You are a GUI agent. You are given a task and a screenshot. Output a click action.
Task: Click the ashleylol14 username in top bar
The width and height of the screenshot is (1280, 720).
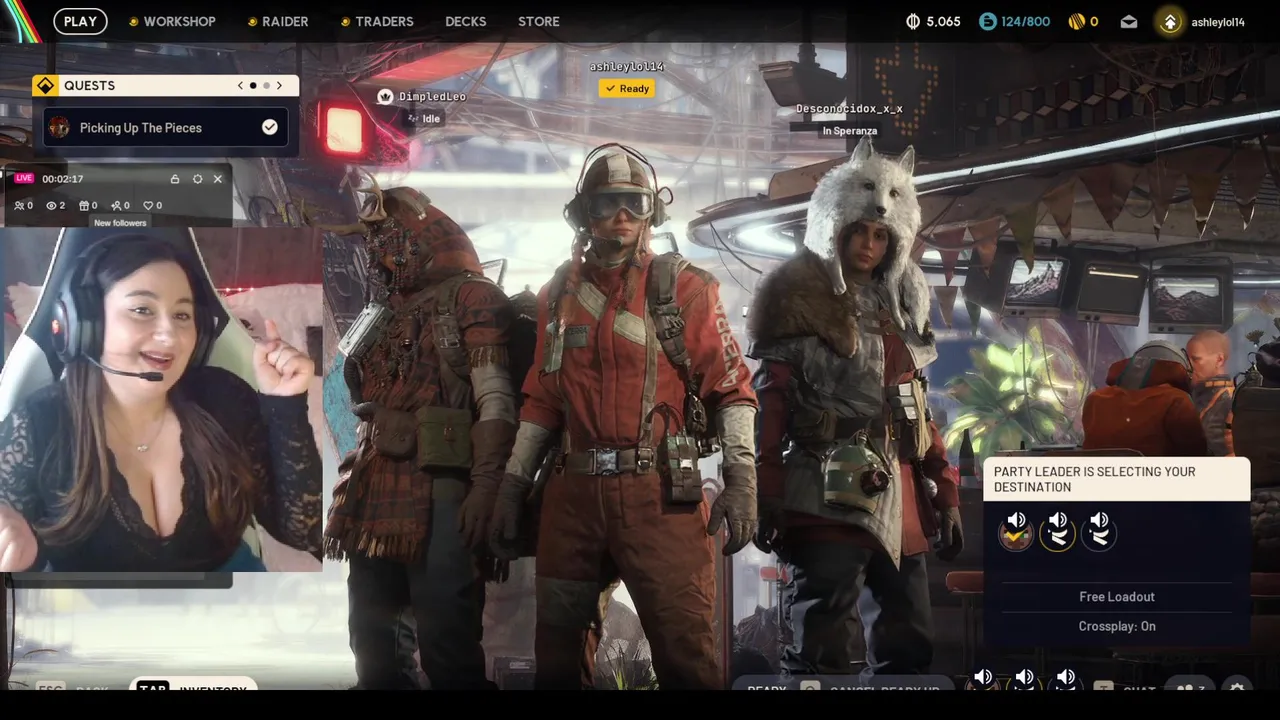click(x=1218, y=22)
